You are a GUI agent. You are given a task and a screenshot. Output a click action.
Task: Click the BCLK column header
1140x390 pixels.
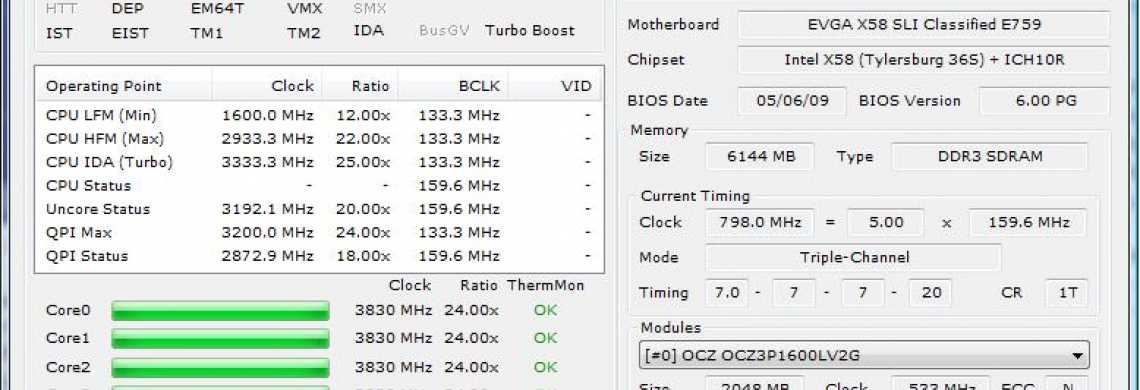point(451,86)
